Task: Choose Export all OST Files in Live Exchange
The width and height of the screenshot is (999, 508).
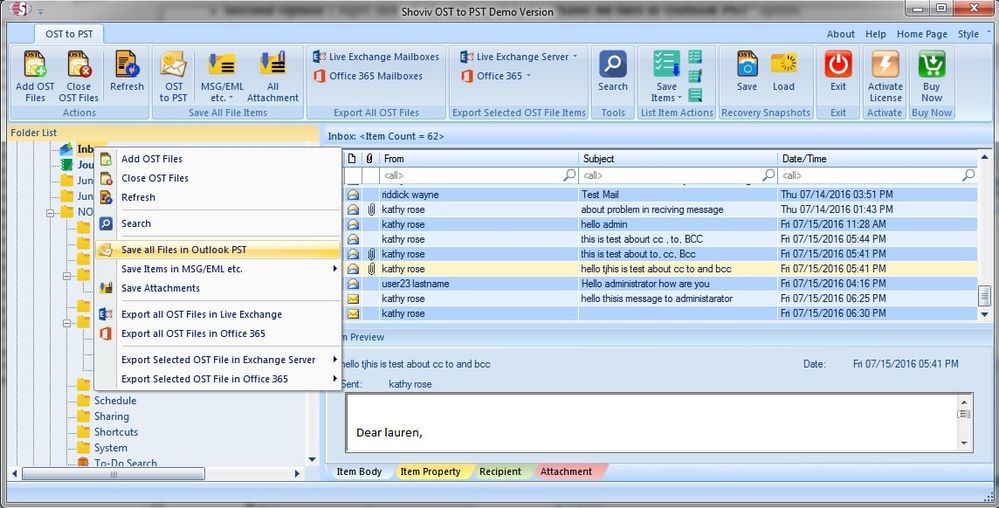Action: [217, 314]
